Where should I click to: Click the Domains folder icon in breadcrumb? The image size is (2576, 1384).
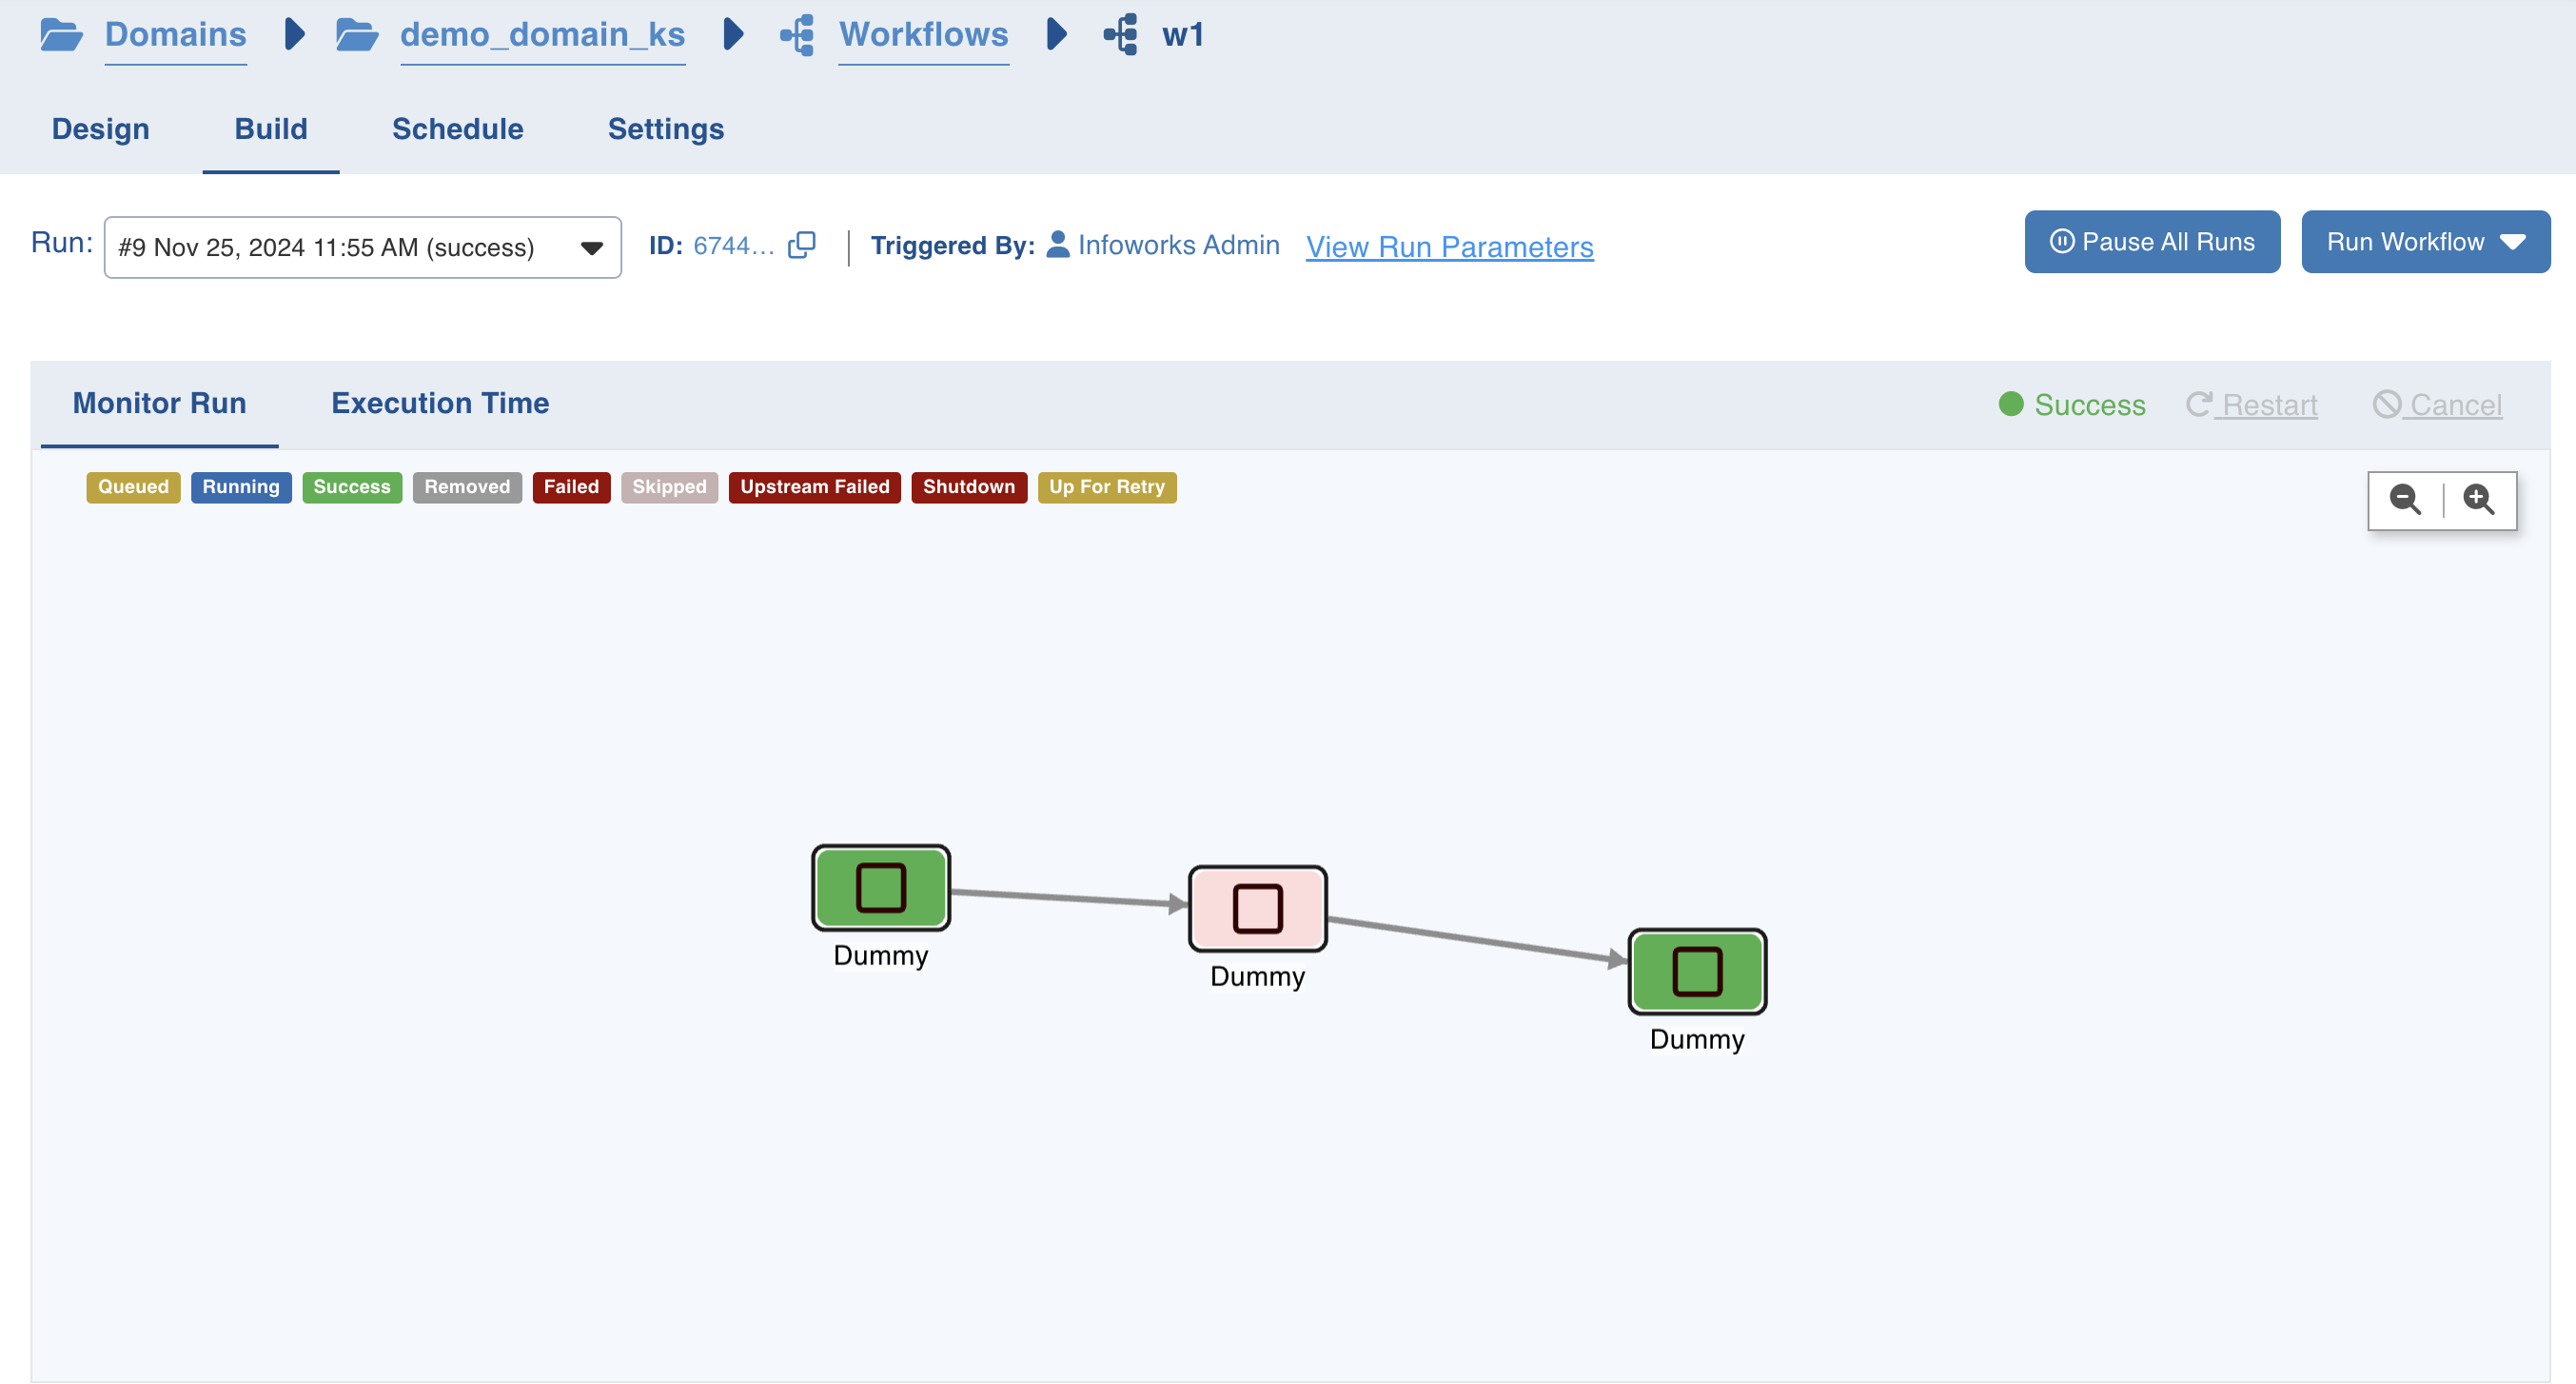61,35
